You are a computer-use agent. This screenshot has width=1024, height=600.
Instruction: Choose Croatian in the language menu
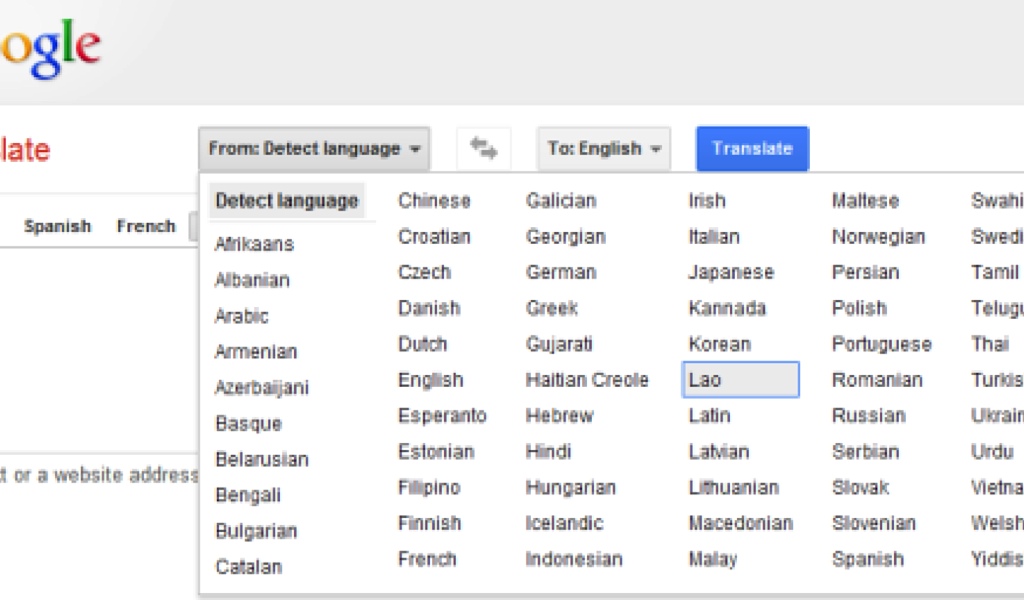[434, 236]
